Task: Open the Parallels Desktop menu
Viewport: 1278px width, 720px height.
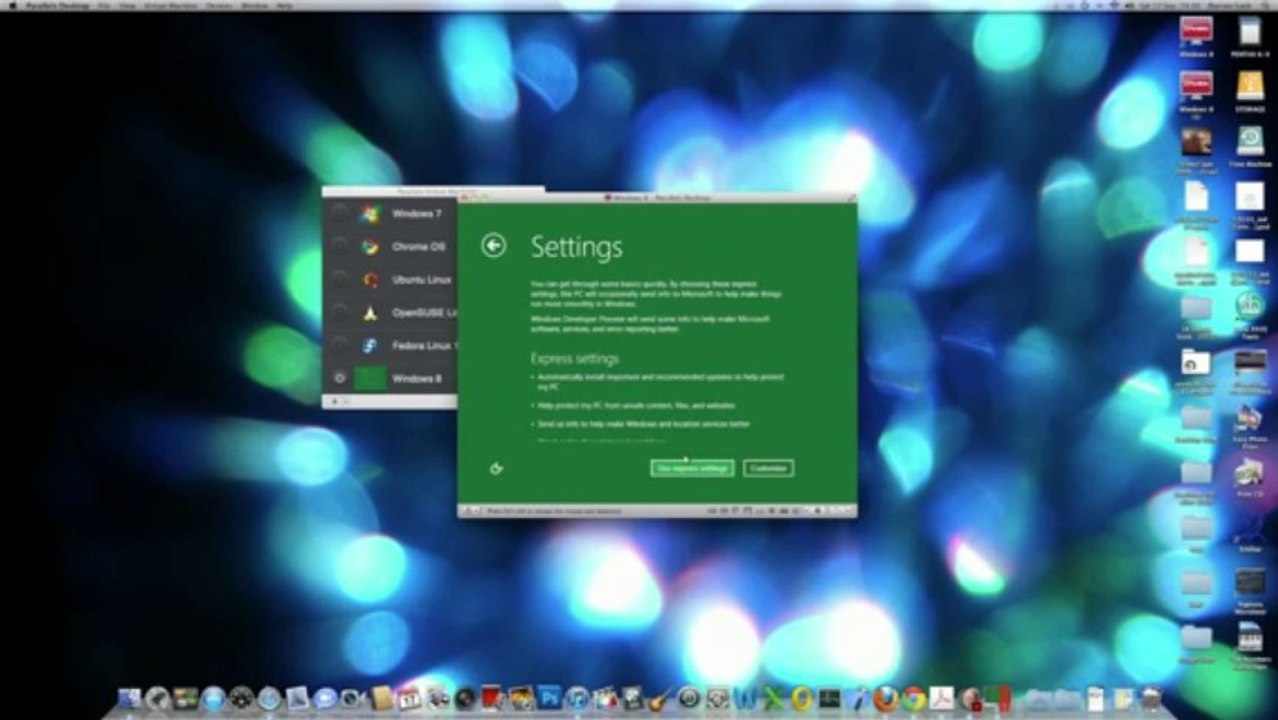Action: click(x=57, y=5)
